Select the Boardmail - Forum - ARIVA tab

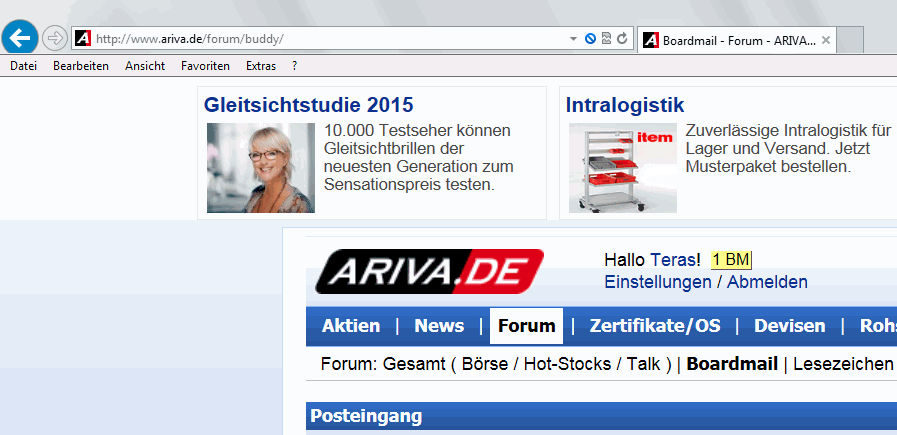(x=737, y=40)
